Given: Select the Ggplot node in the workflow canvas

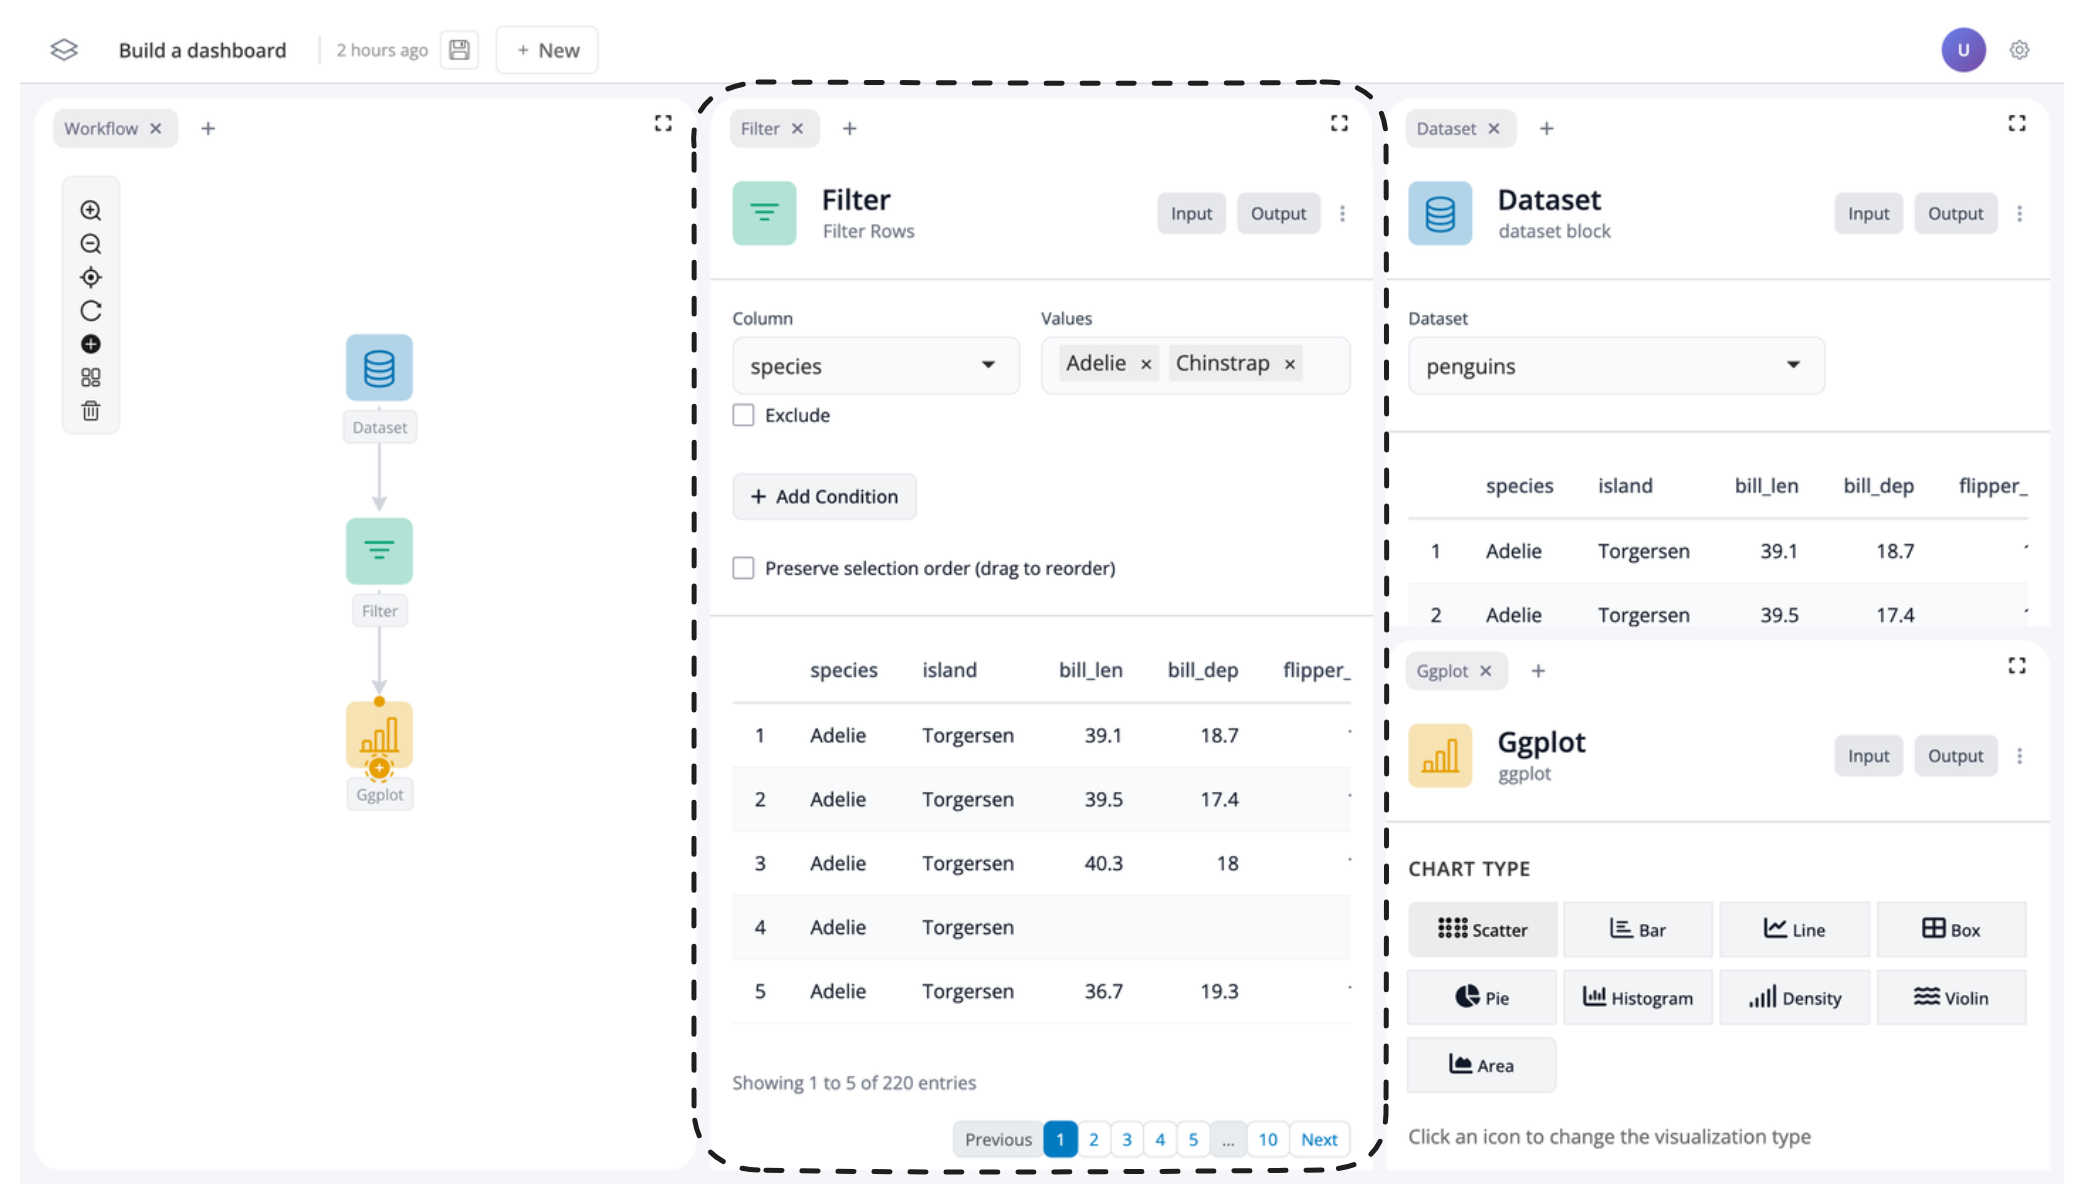Looking at the screenshot, I should [x=379, y=736].
